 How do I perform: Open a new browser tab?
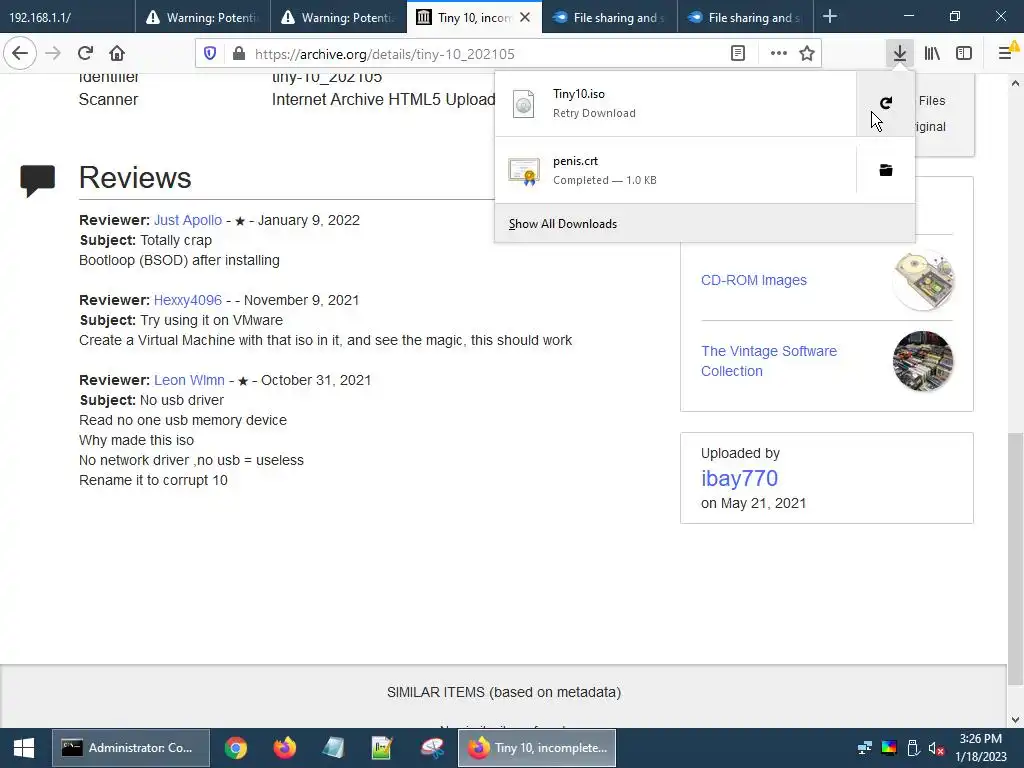point(829,17)
